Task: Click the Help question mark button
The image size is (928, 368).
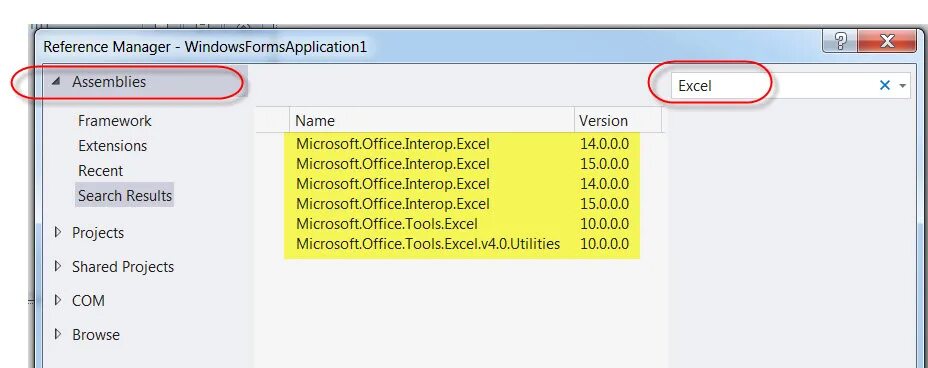Action: point(840,41)
